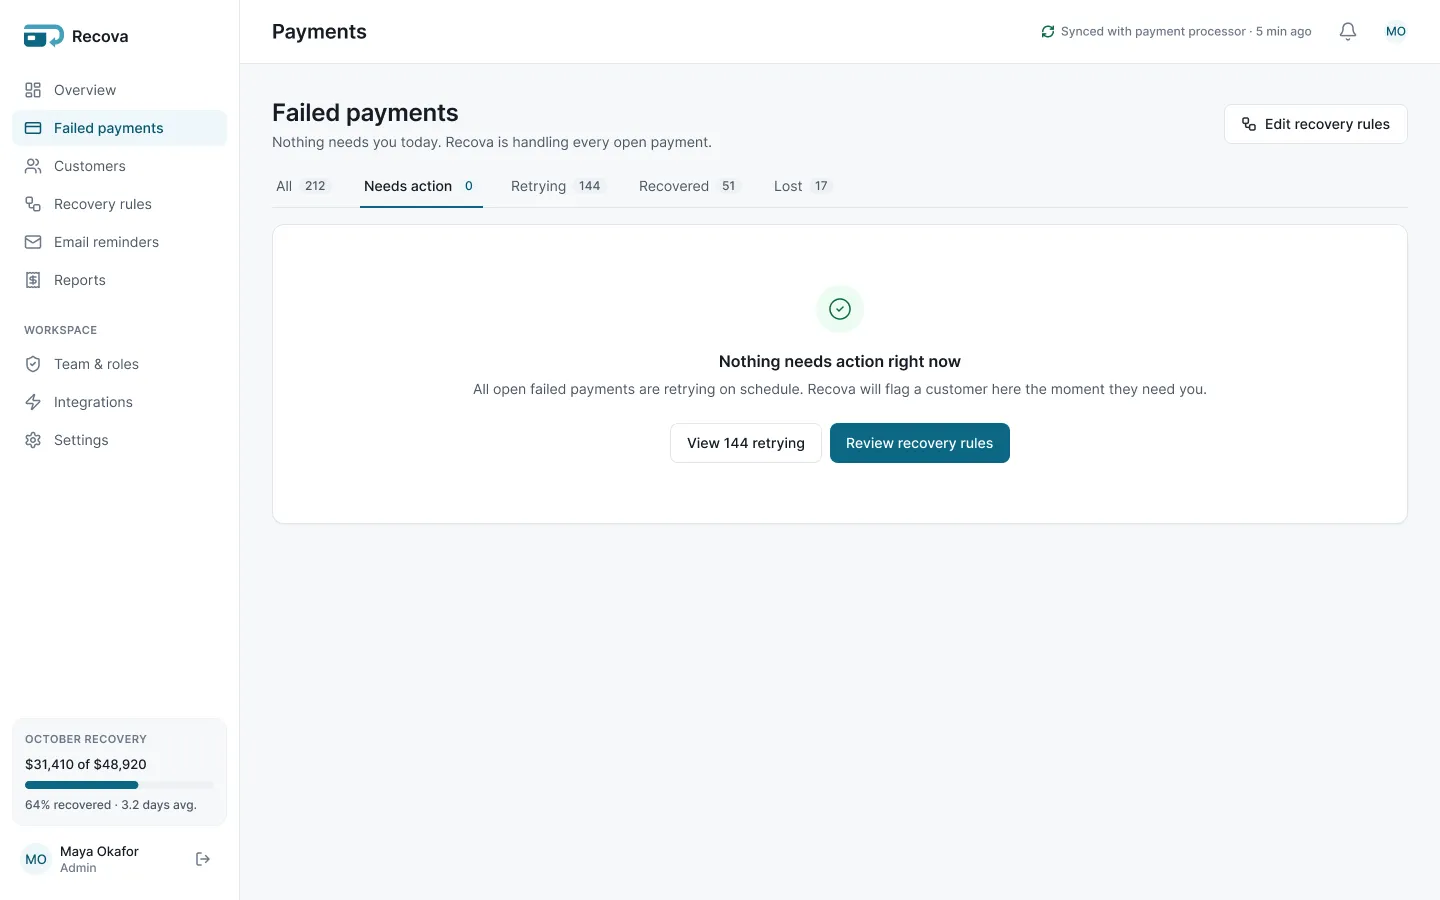Open Integrations label in sidebar
Image resolution: width=1440 pixels, height=900 pixels.
[93, 402]
